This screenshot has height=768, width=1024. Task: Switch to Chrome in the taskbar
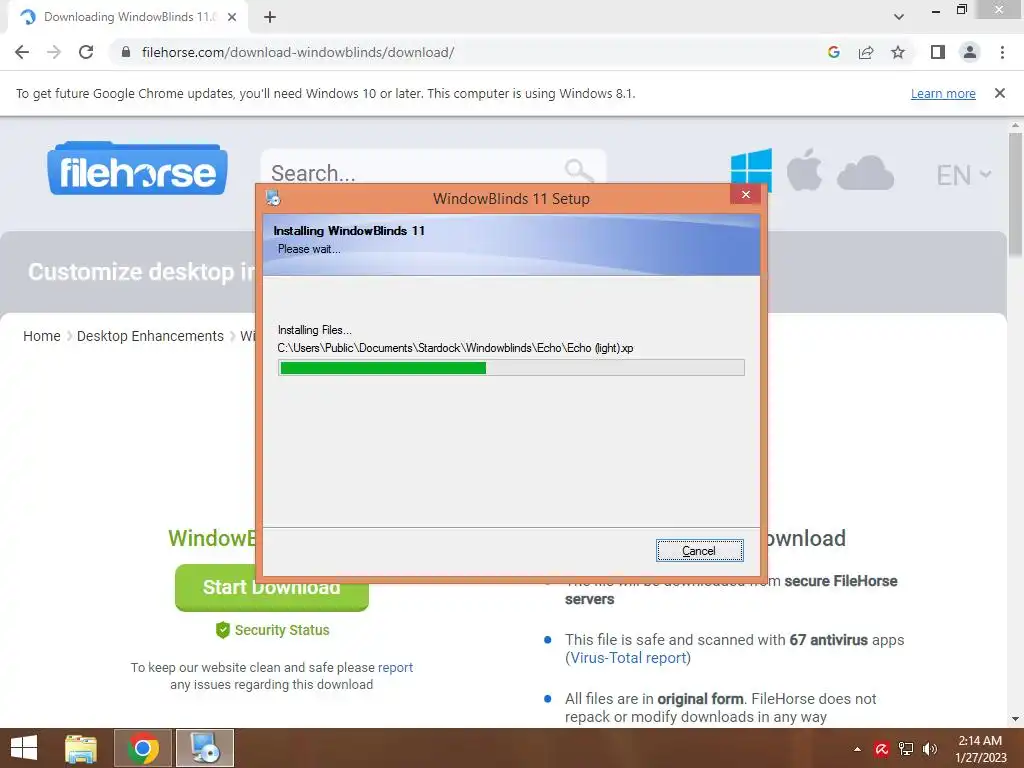143,748
